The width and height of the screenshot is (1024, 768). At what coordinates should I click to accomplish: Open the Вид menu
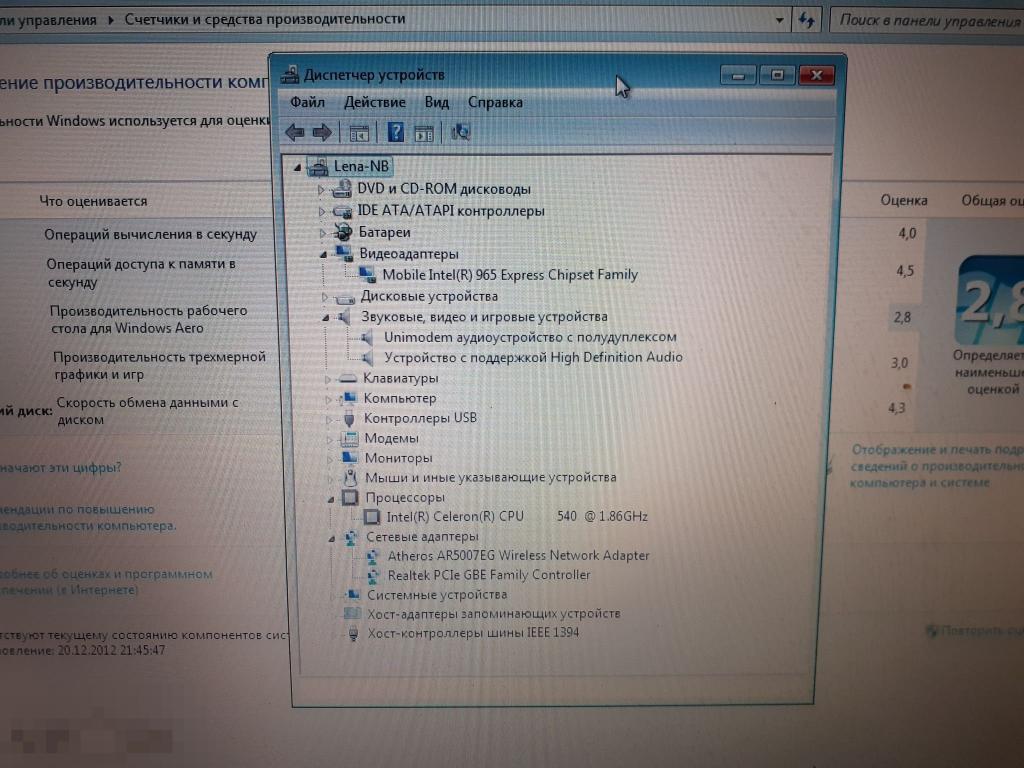tap(437, 103)
